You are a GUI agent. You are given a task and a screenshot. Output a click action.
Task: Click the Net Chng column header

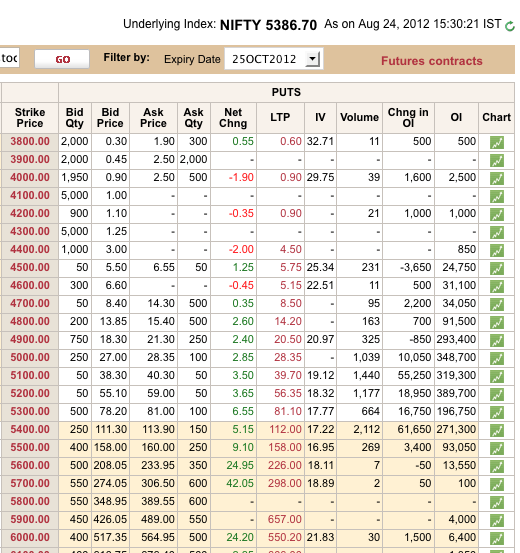(233, 118)
